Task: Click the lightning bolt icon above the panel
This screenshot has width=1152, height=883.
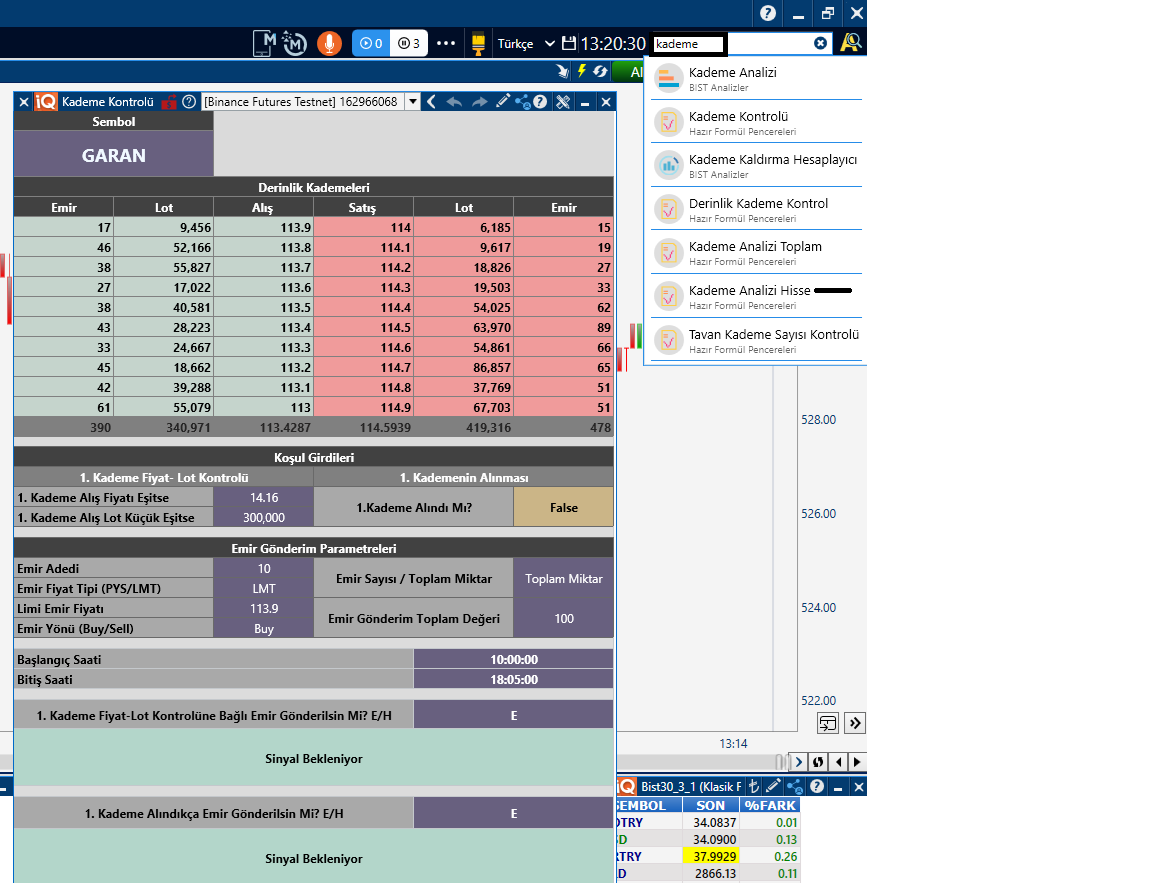Action: click(582, 71)
